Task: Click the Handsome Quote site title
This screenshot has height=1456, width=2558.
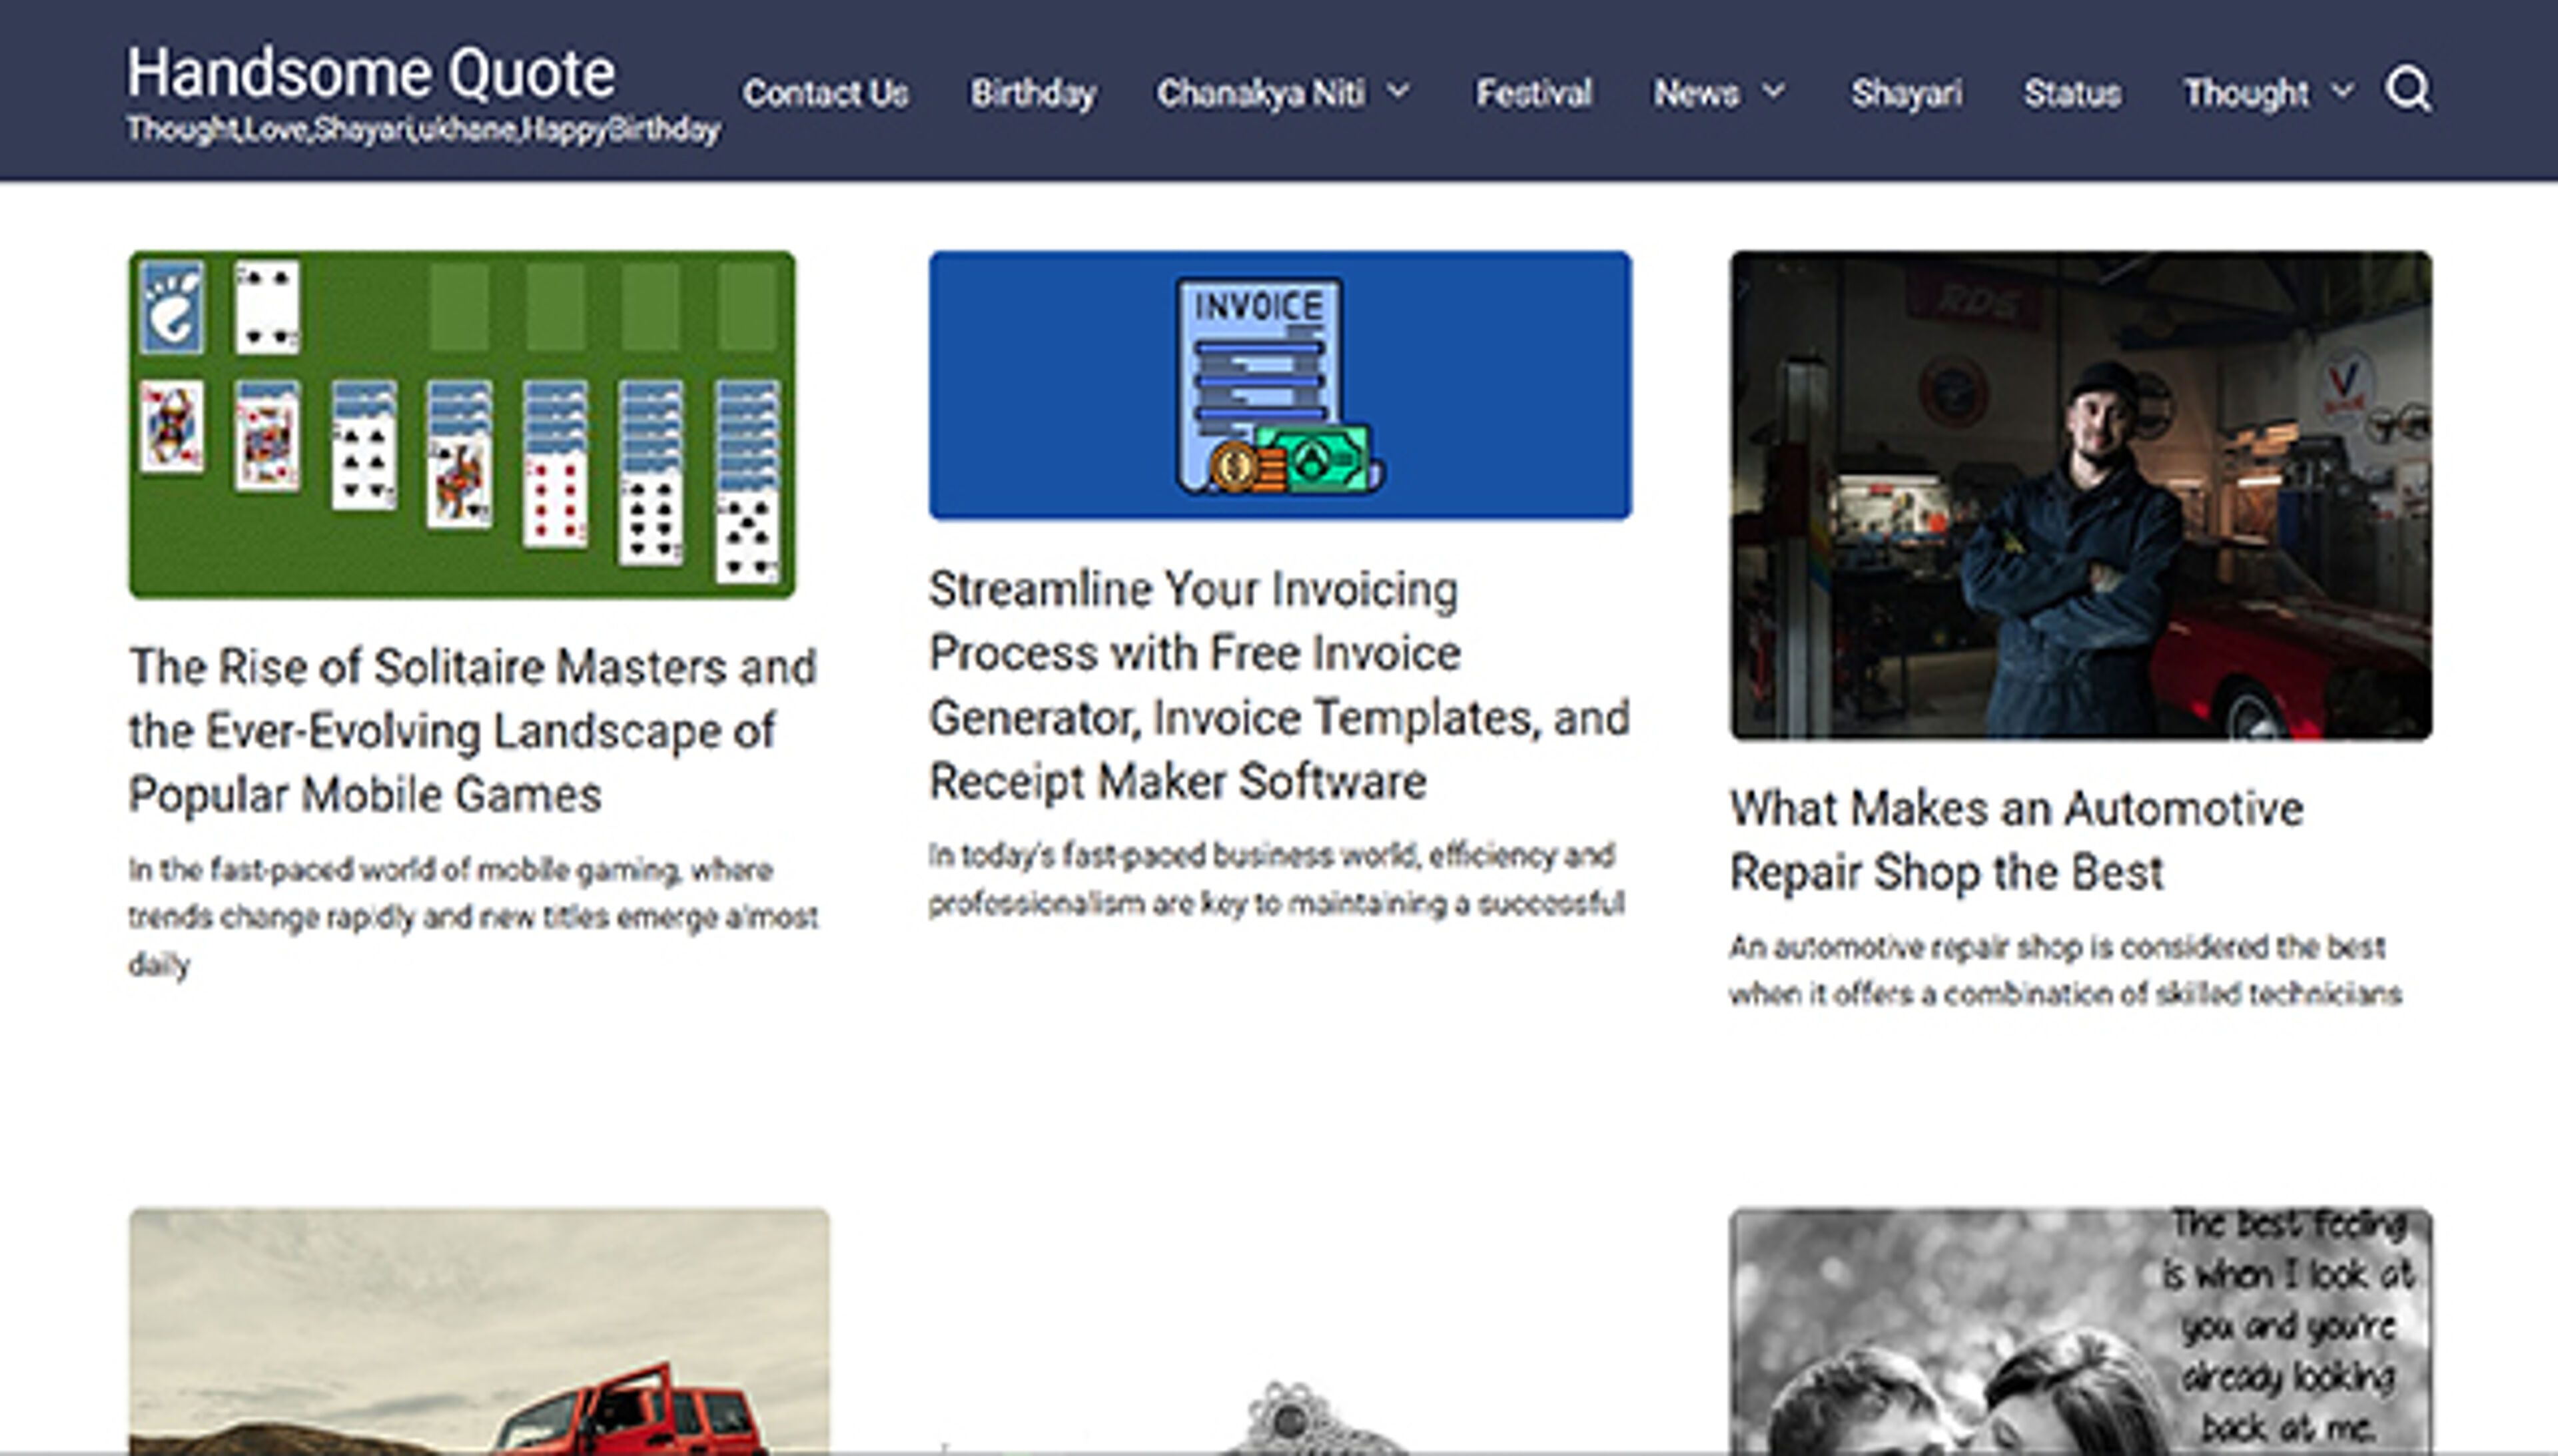Action: [370, 73]
